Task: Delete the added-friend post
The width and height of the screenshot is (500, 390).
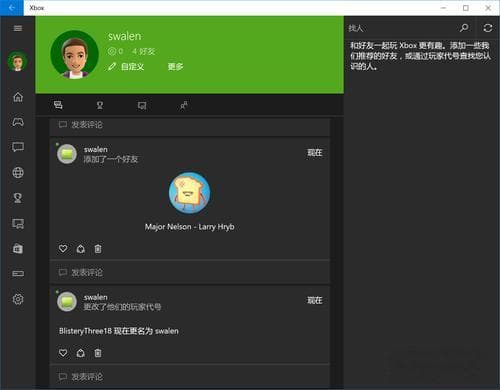Action: click(98, 249)
